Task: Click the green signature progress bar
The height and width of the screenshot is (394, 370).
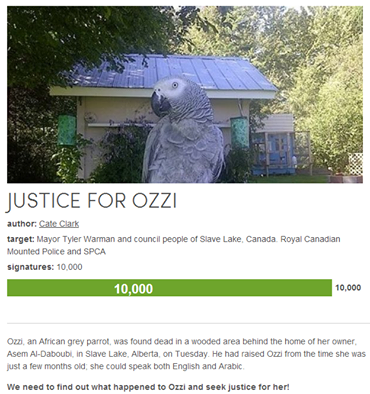Action: click(x=169, y=288)
